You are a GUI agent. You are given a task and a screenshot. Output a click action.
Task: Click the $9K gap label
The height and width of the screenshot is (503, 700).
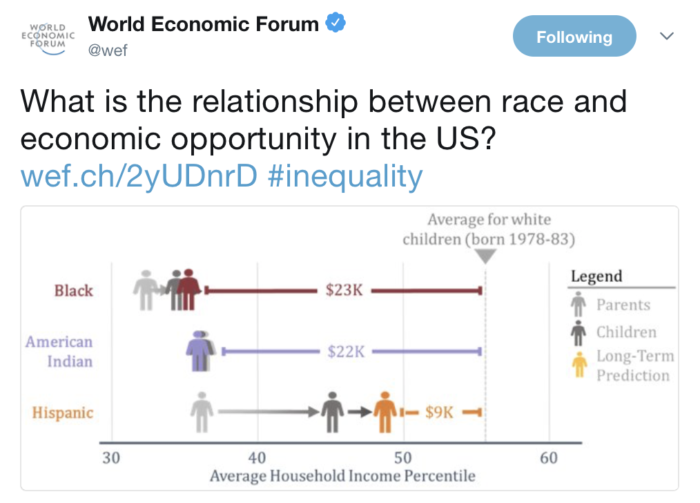440,411
